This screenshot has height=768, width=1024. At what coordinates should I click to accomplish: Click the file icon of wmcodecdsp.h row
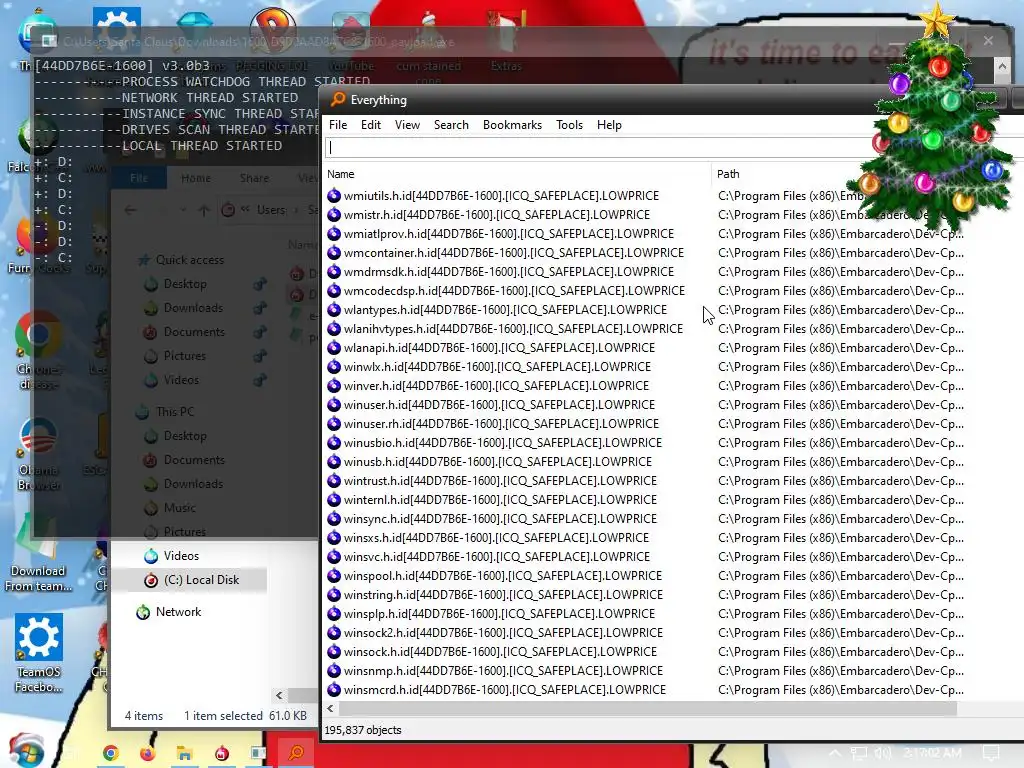tap(334, 290)
